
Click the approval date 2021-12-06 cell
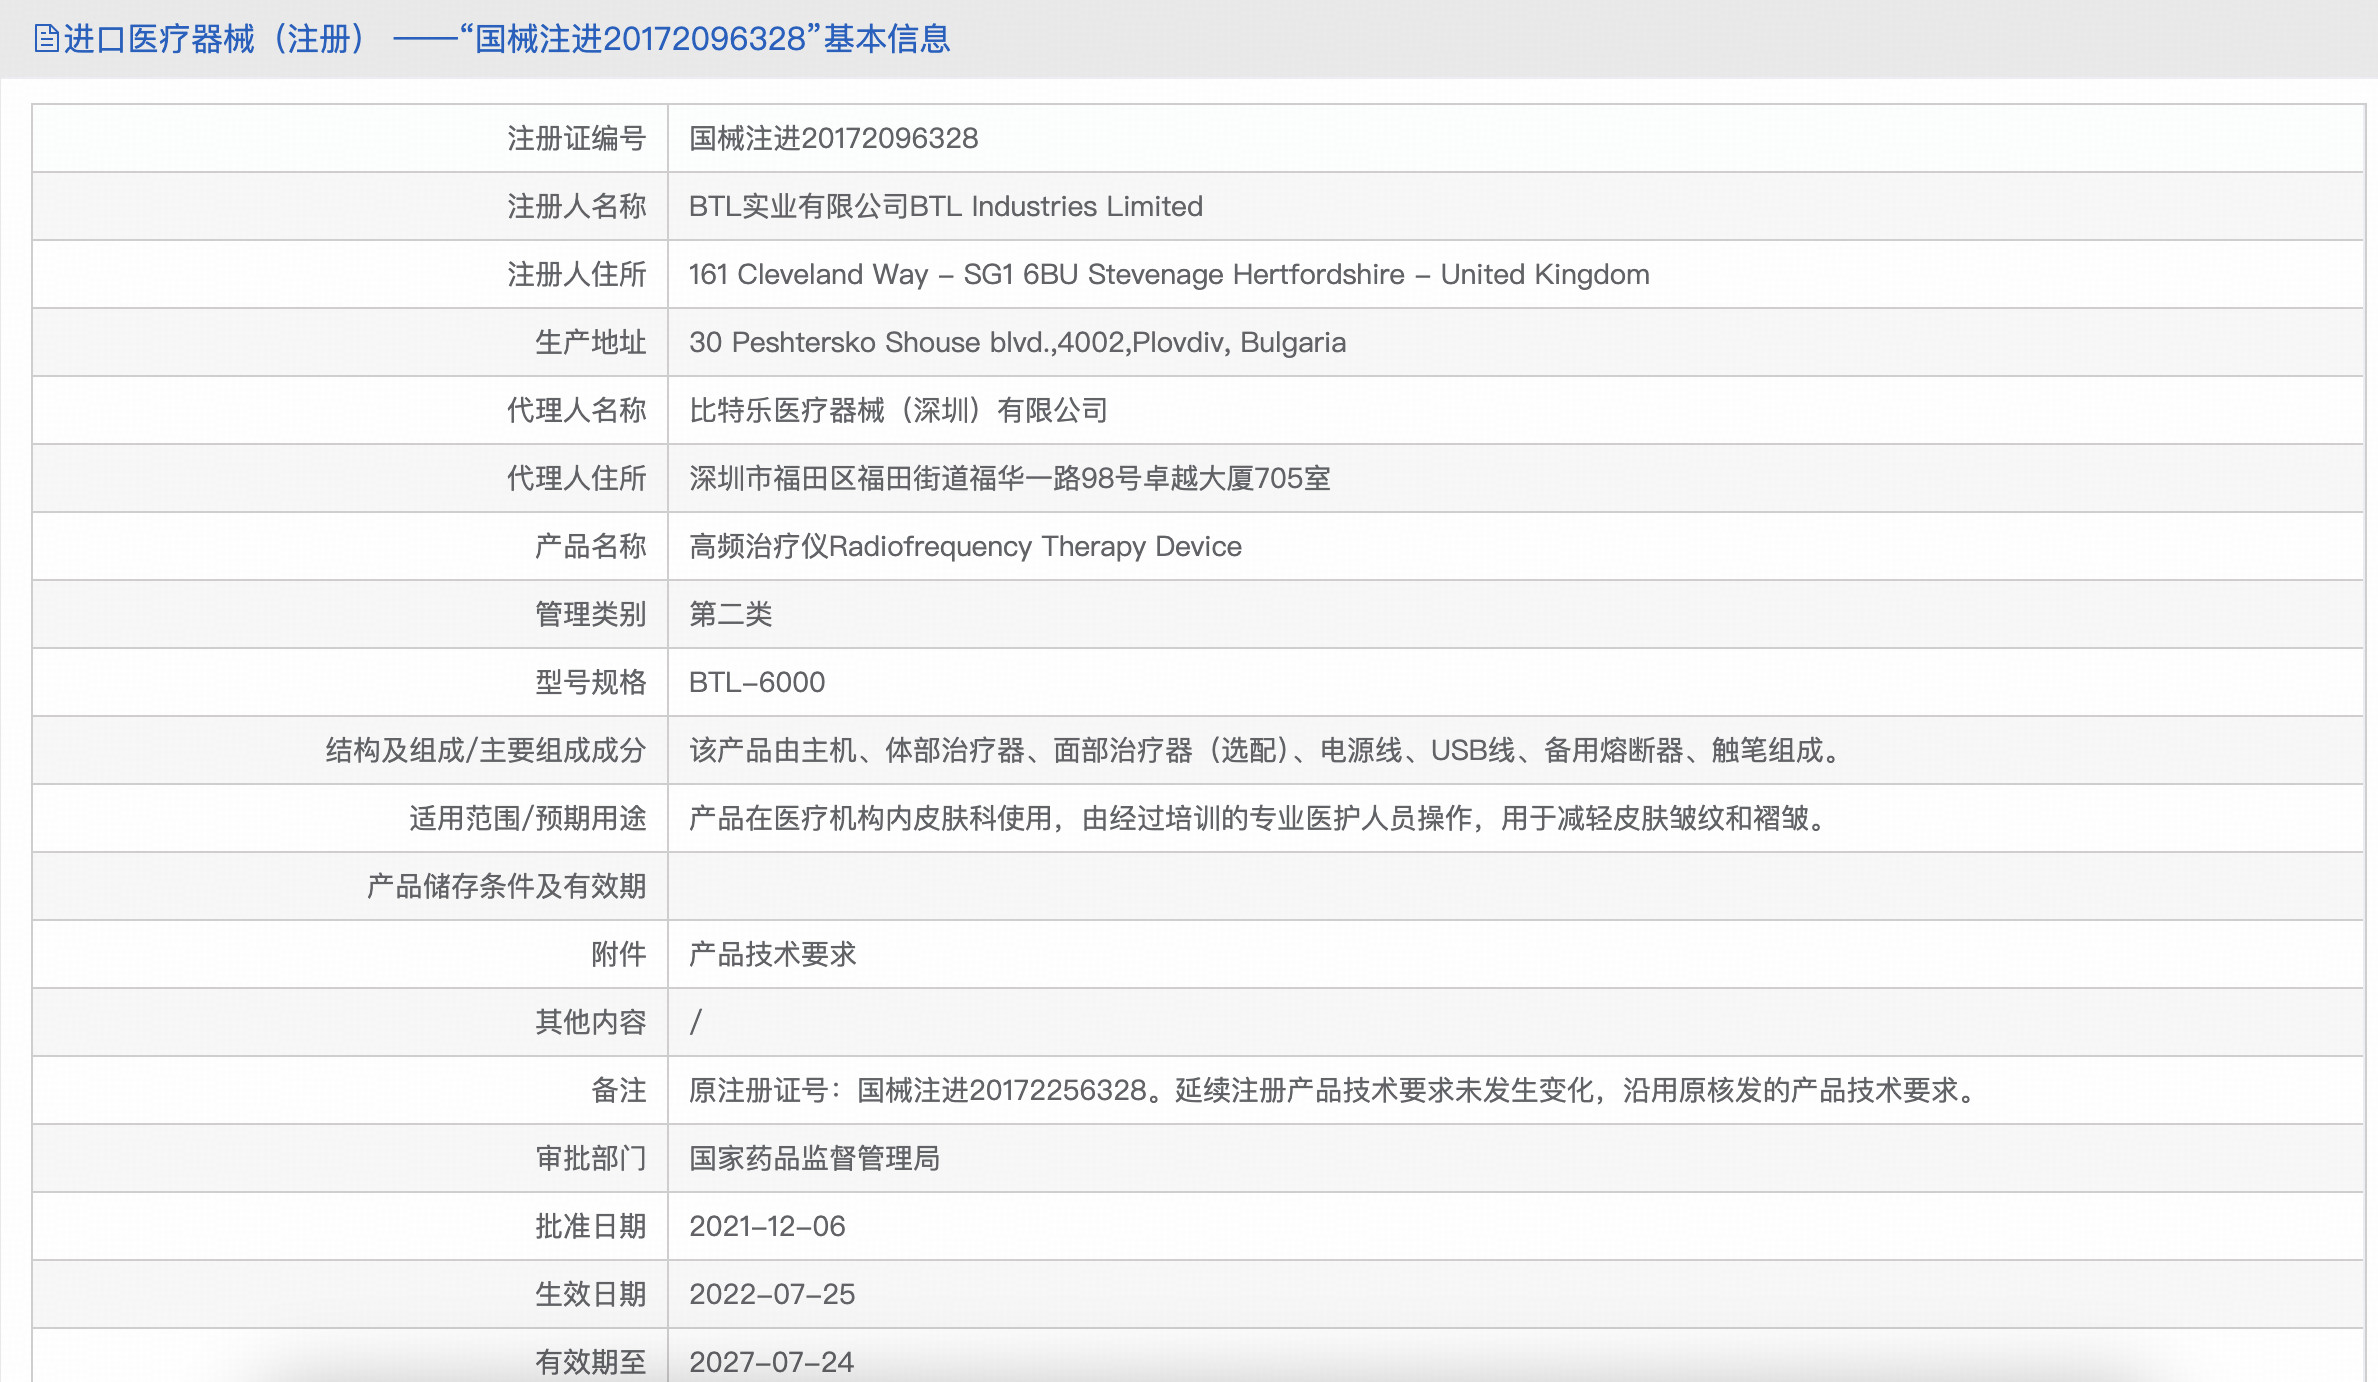point(767,1226)
